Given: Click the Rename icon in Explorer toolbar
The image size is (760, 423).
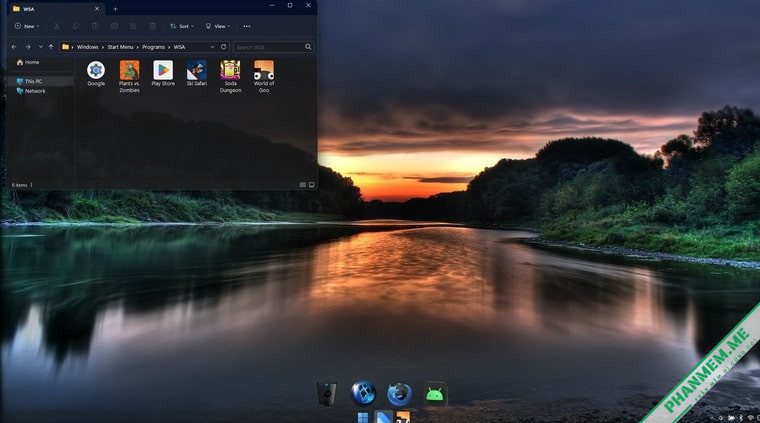Looking at the screenshot, I should coord(114,26).
